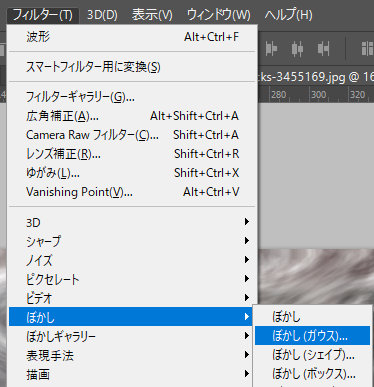Open Camera Raw フィルター(C)...
This screenshot has width=374, height=387.
132,135
